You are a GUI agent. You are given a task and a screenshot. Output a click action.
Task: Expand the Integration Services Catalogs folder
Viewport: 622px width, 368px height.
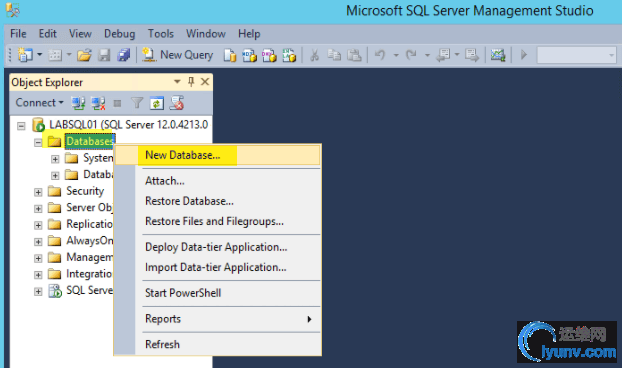coord(38,275)
